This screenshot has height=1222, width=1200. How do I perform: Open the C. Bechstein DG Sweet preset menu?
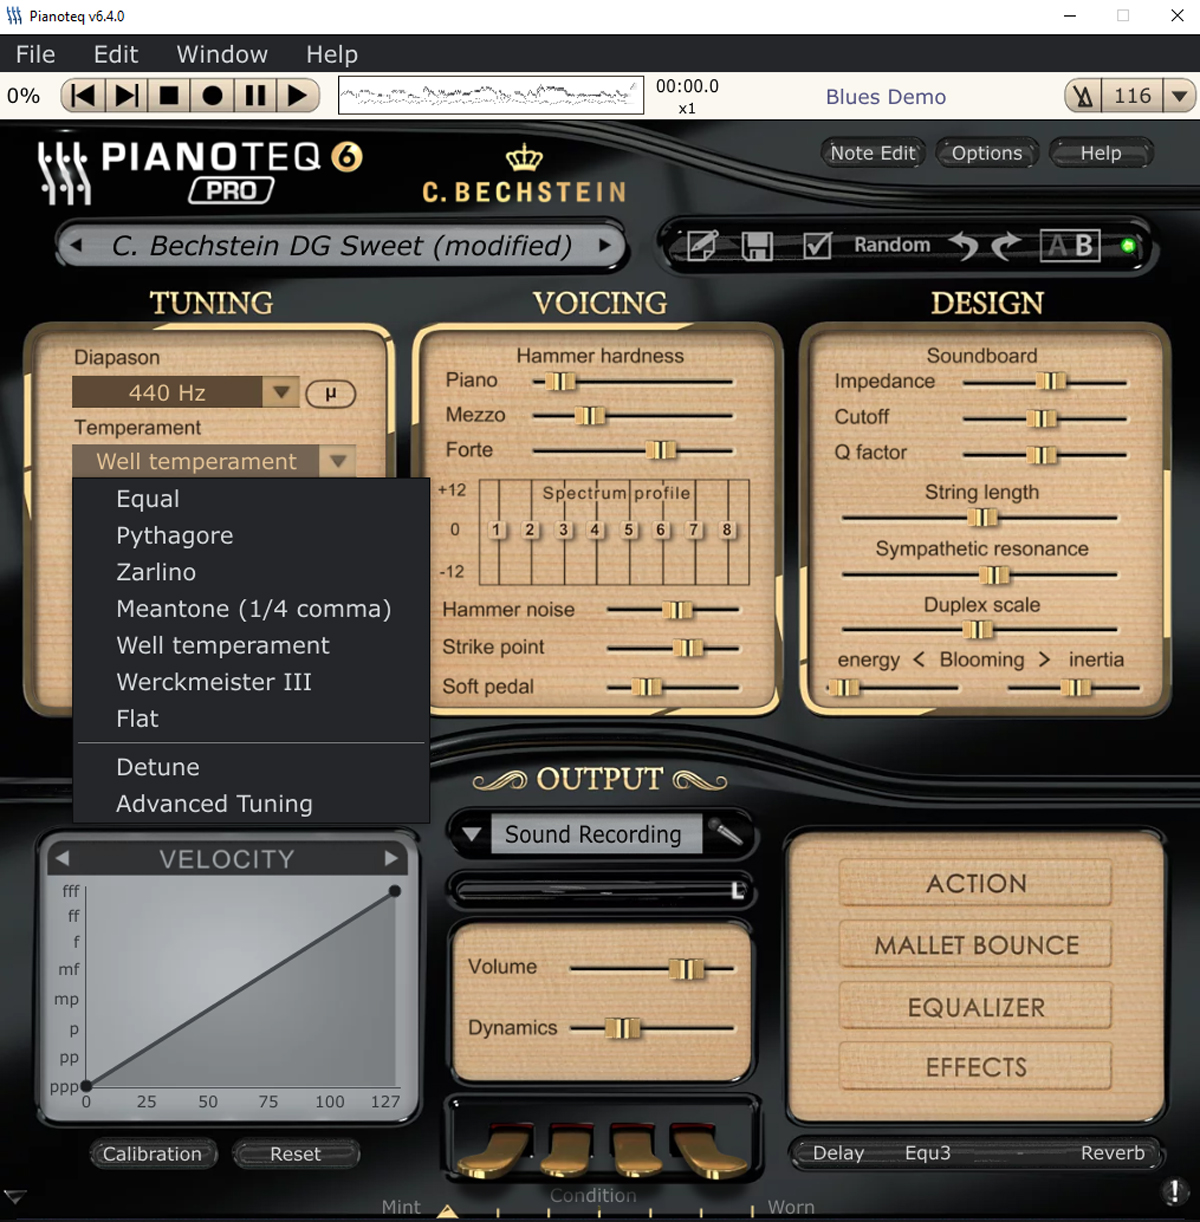pos(341,245)
